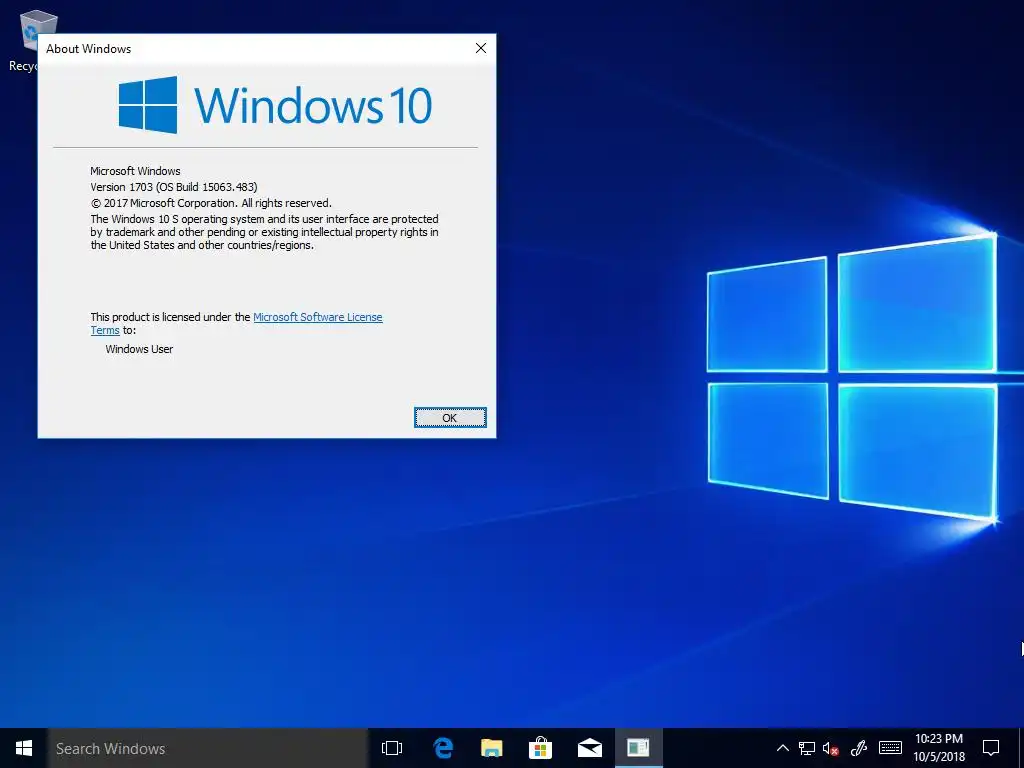Open the Action Center notifications icon
1024x768 pixels.
coord(991,748)
